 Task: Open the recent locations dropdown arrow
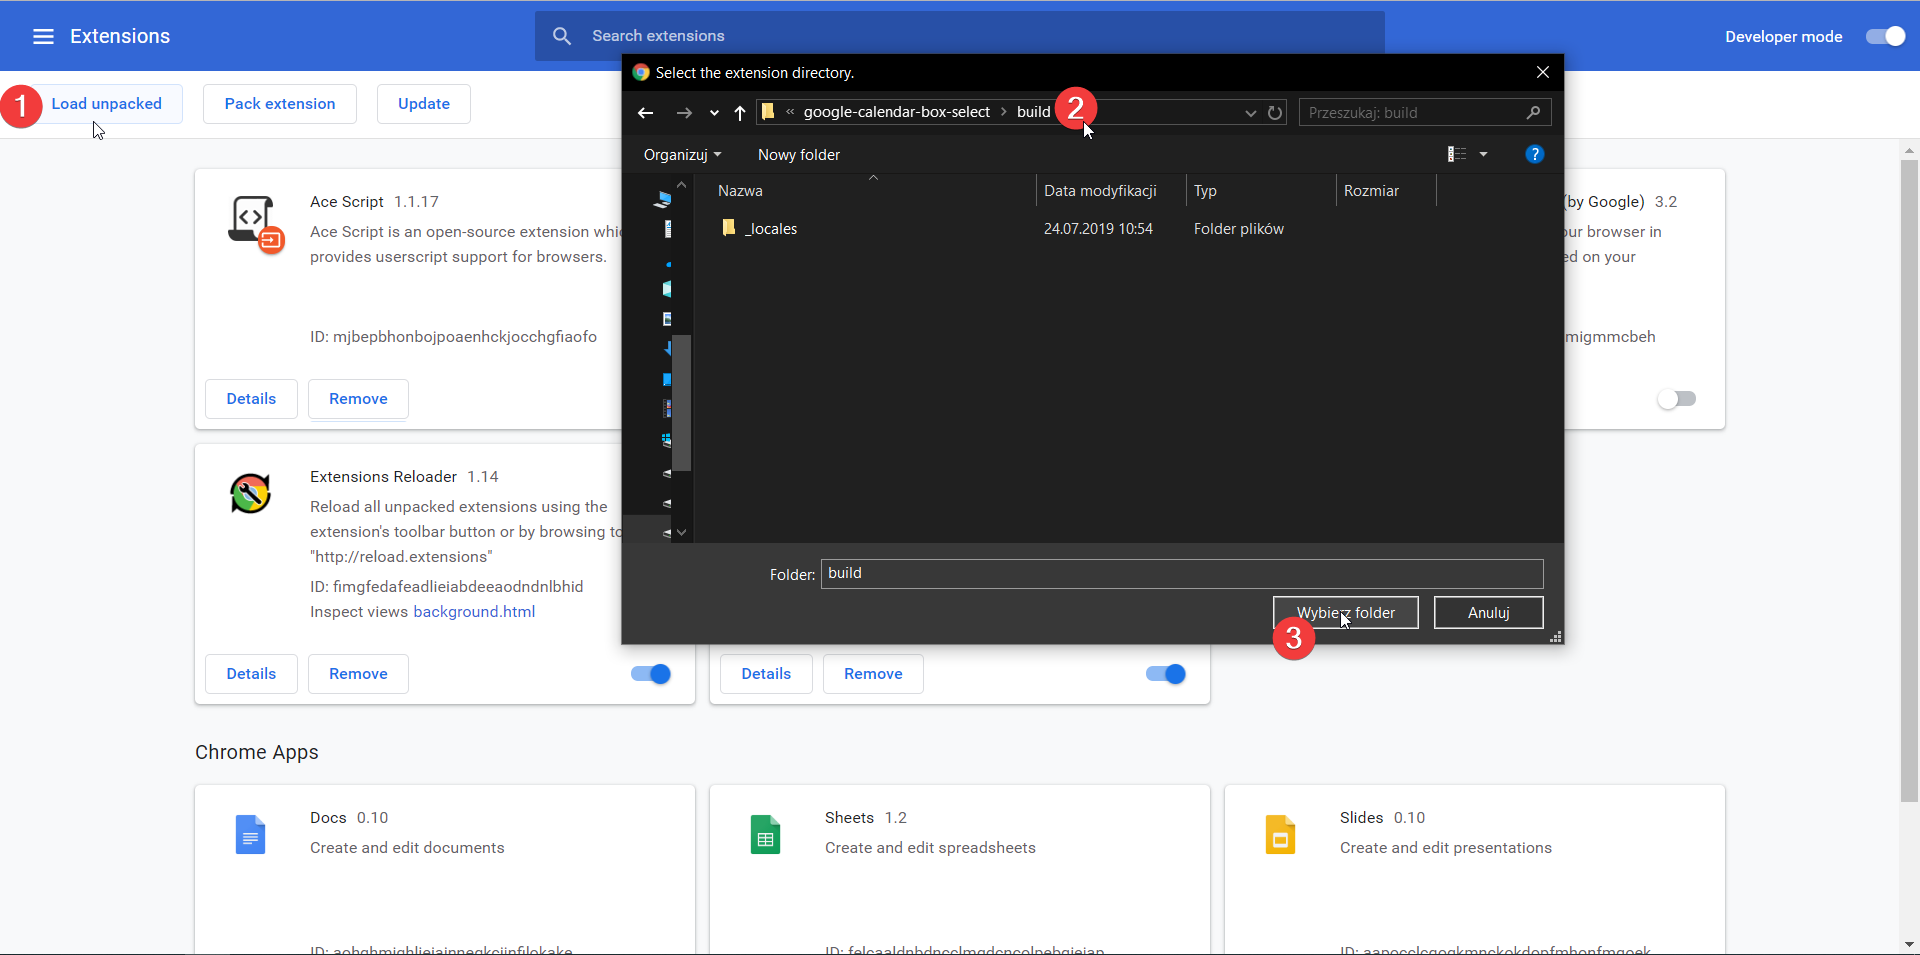(714, 113)
